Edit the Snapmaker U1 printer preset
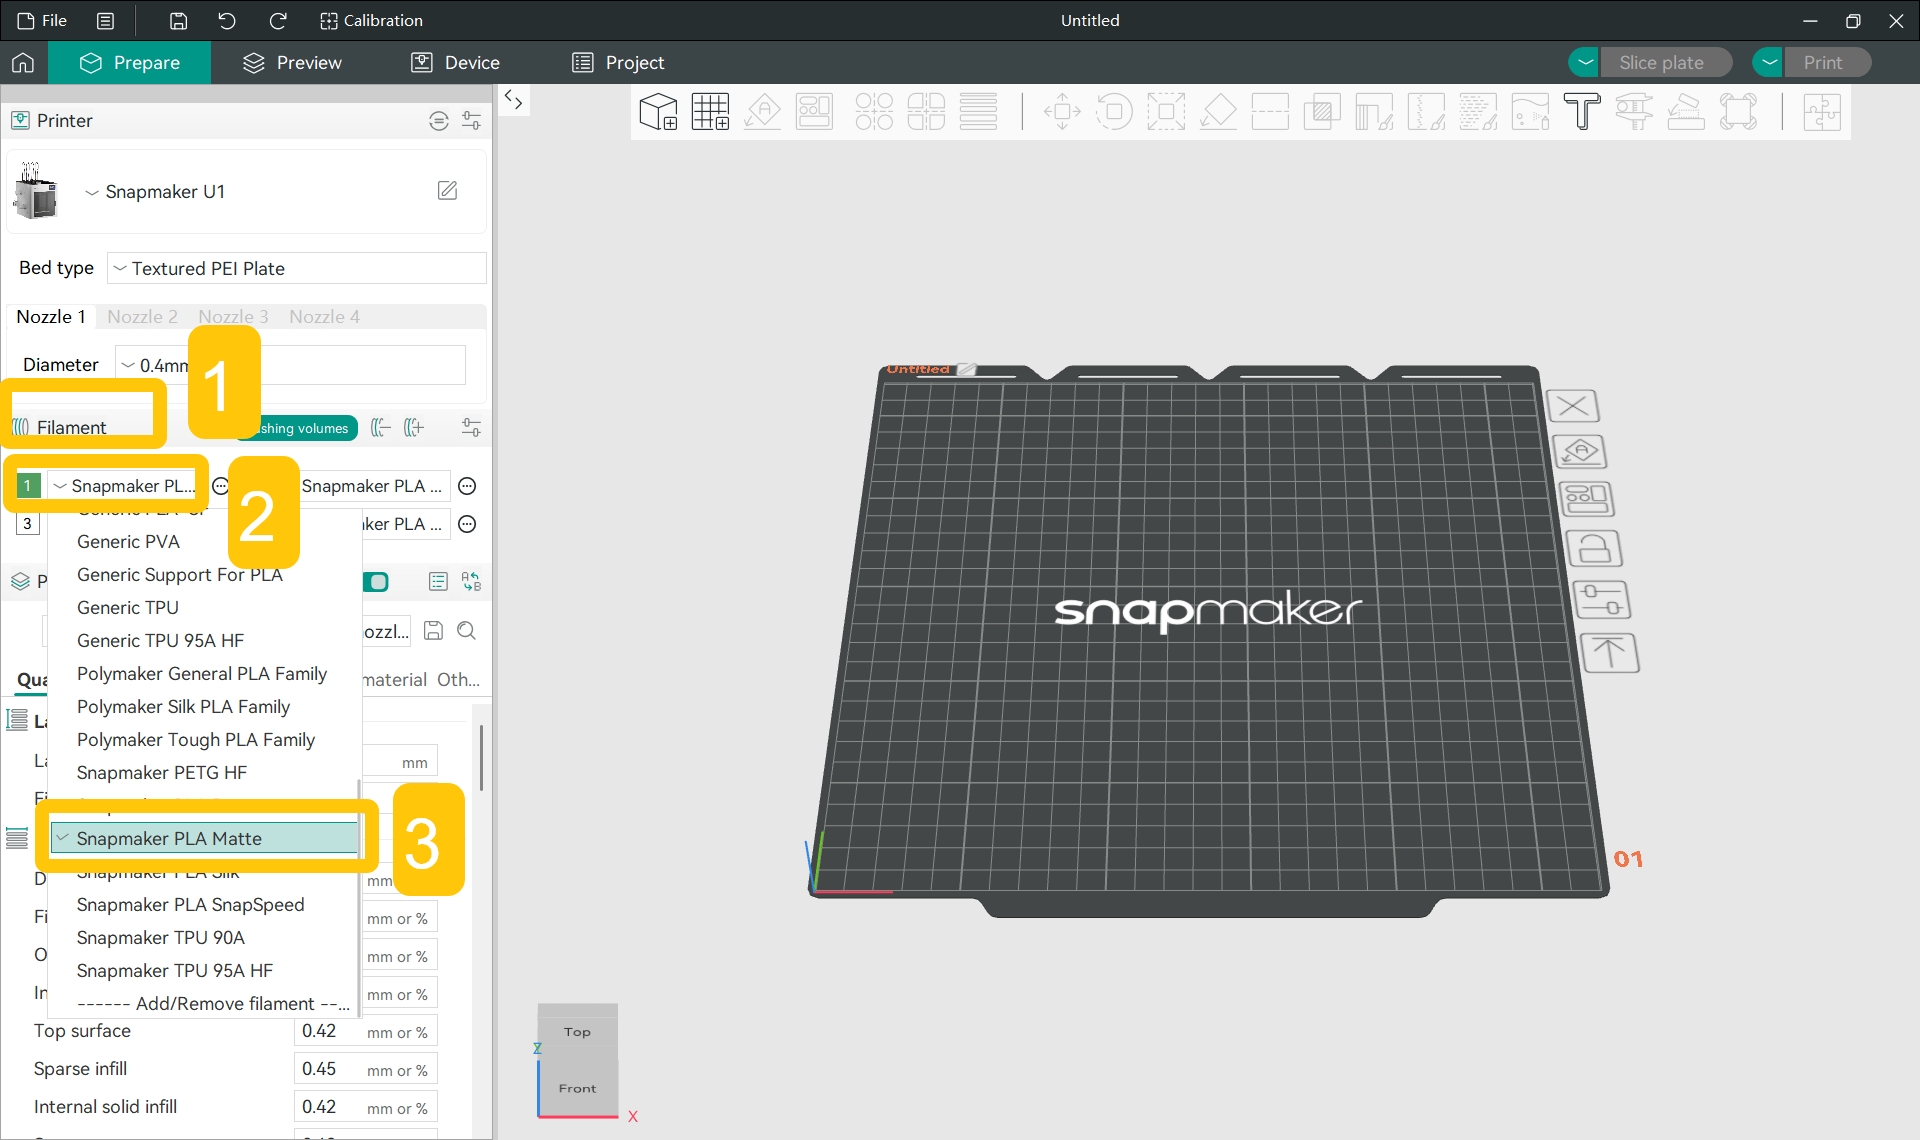1920x1140 pixels. pyautogui.click(x=448, y=190)
